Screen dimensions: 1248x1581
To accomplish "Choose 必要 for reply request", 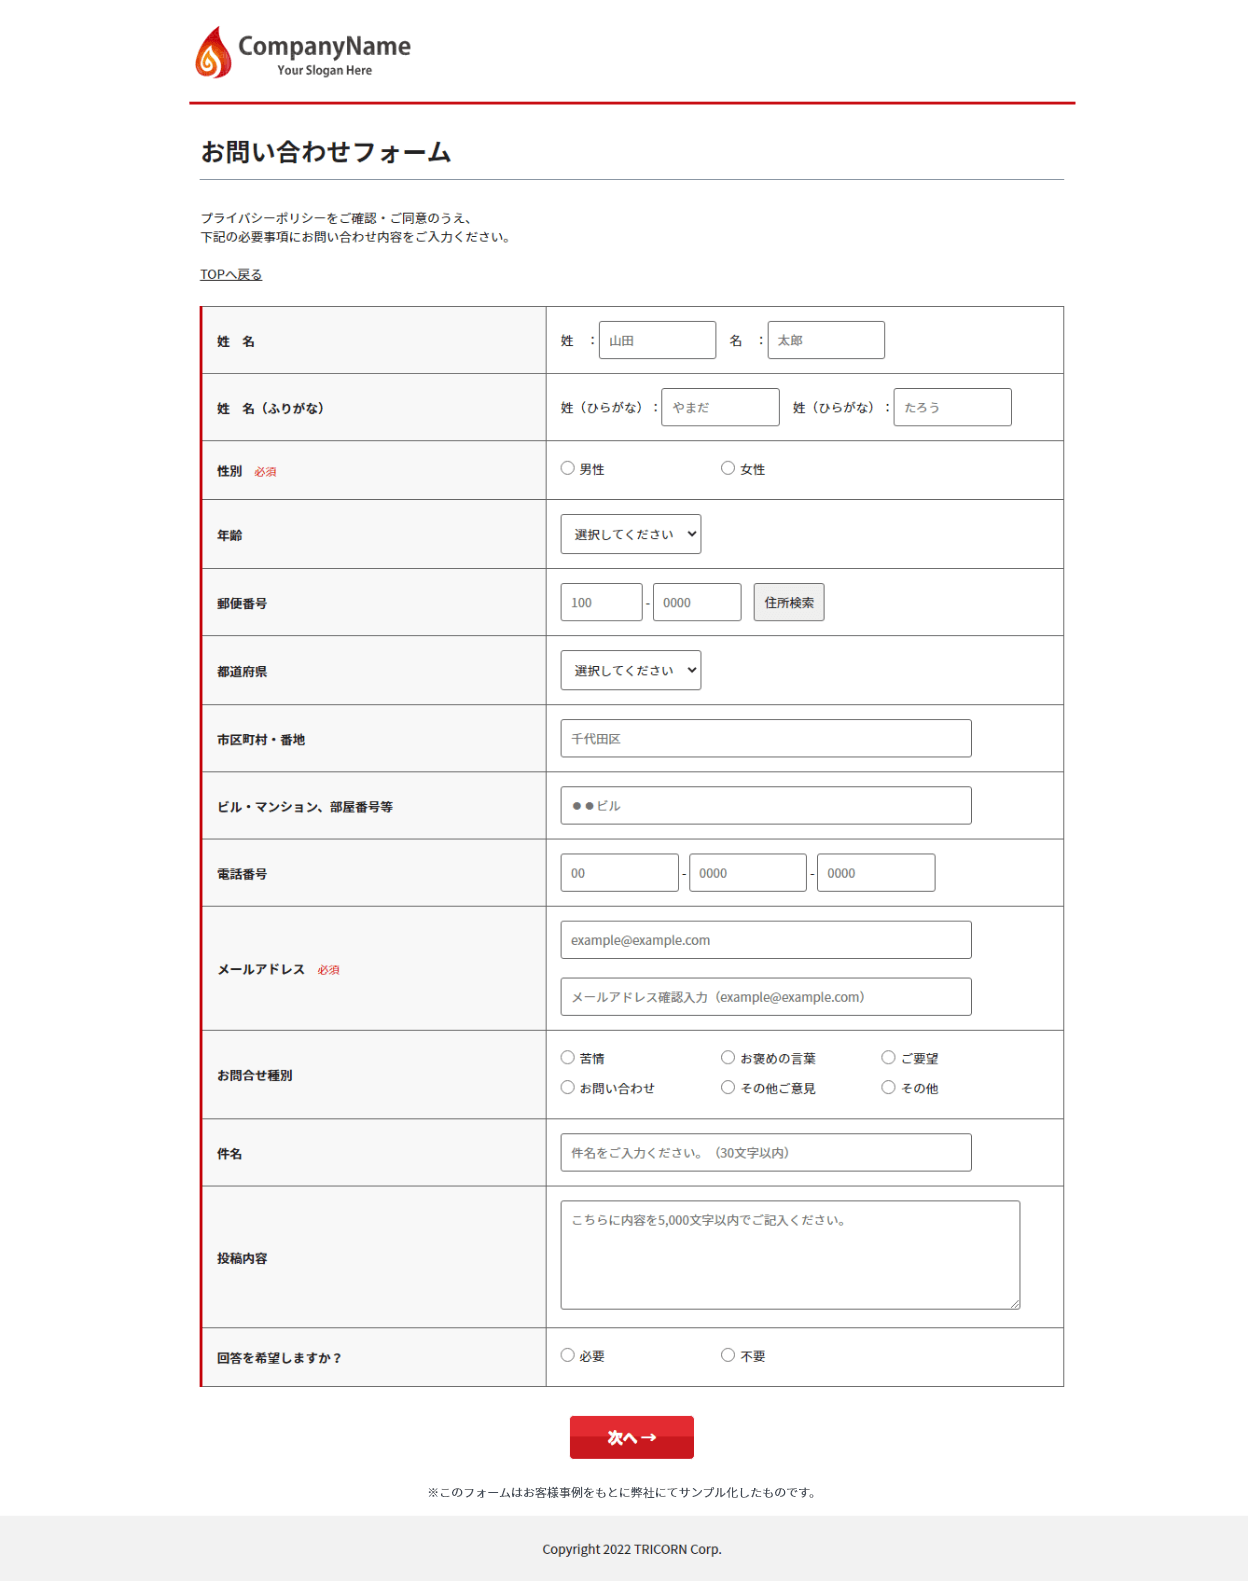I will [x=568, y=1355].
